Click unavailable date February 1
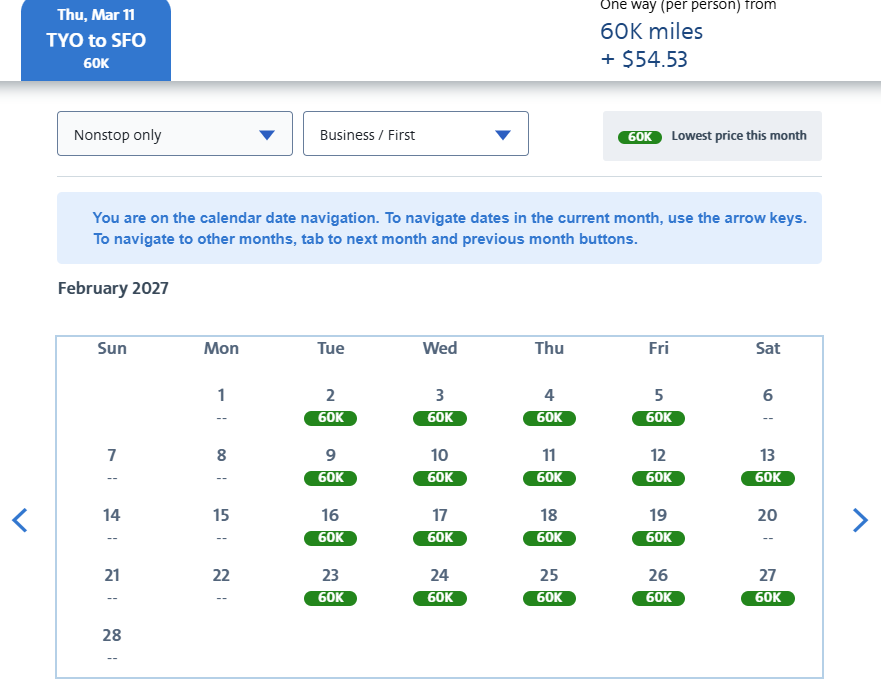881x684 pixels. pos(221,405)
